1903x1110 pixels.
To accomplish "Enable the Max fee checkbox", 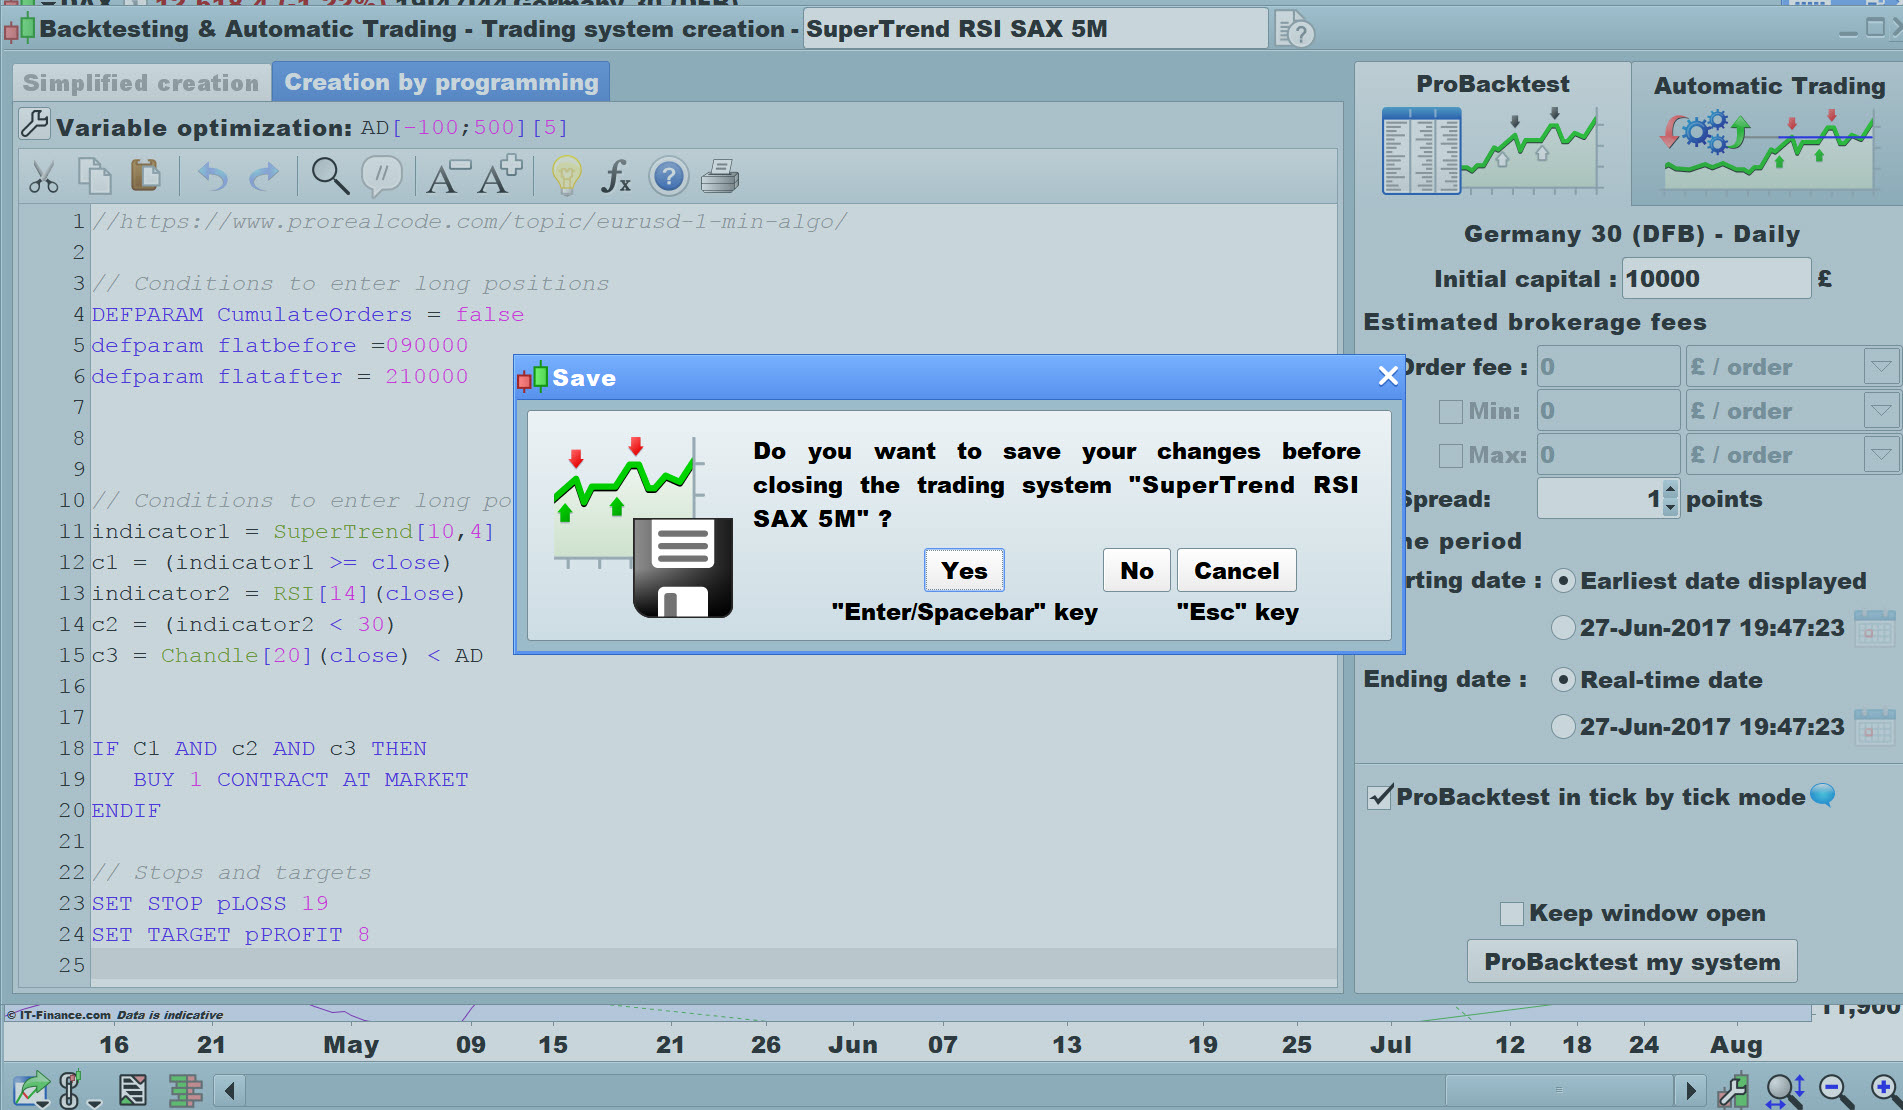I will [1450, 455].
